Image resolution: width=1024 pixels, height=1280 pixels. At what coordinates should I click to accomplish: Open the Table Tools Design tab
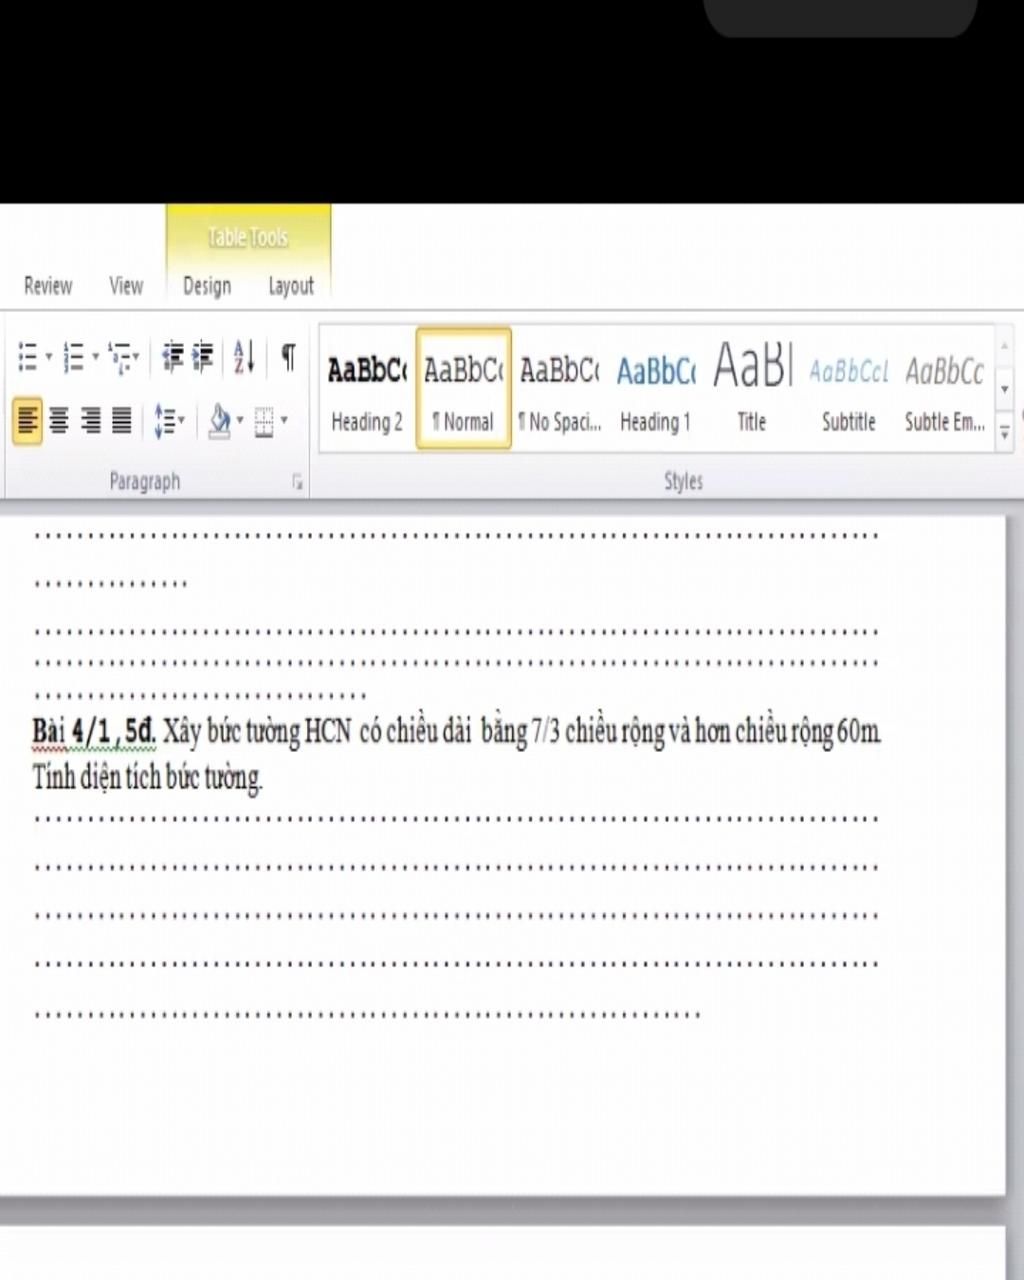click(x=207, y=286)
